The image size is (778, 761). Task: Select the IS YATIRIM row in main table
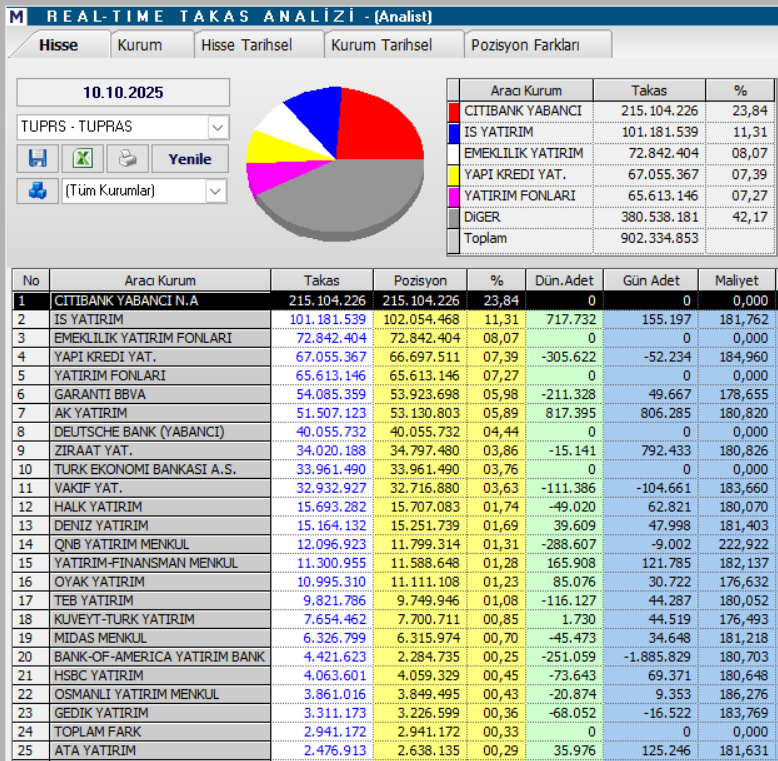[x=394, y=319]
